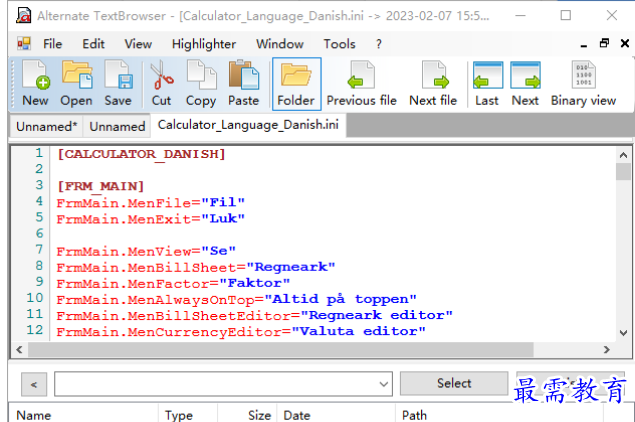This screenshot has height=422, width=635.
Task: Open a file using the Open icon
Action: click(76, 84)
